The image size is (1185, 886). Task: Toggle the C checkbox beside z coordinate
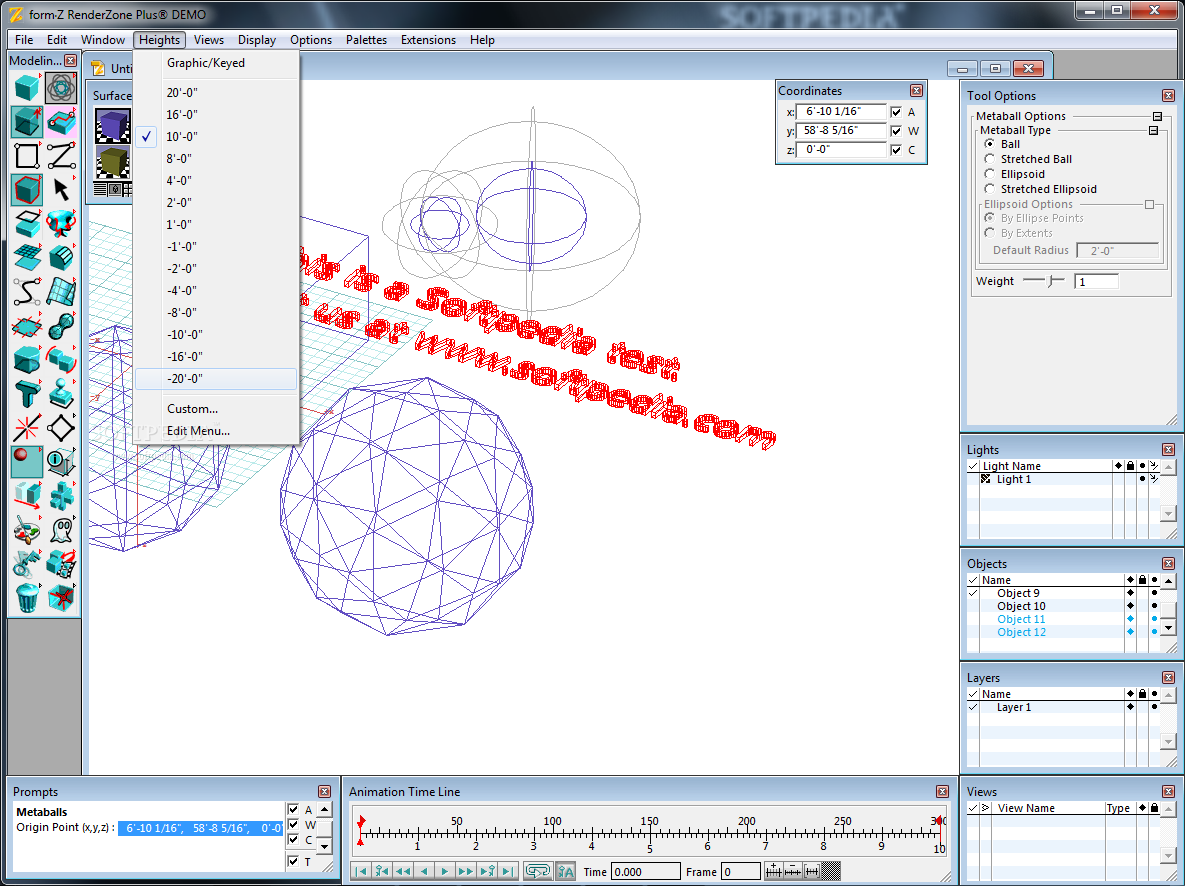click(896, 150)
